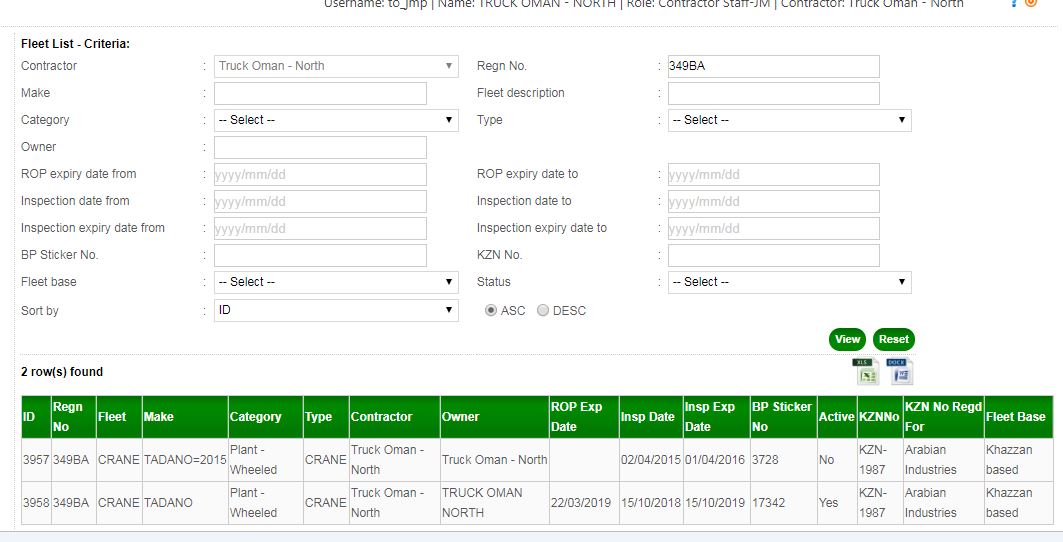Click the Fleet description text field
Image resolution: width=1063 pixels, height=542 pixels.
773,93
